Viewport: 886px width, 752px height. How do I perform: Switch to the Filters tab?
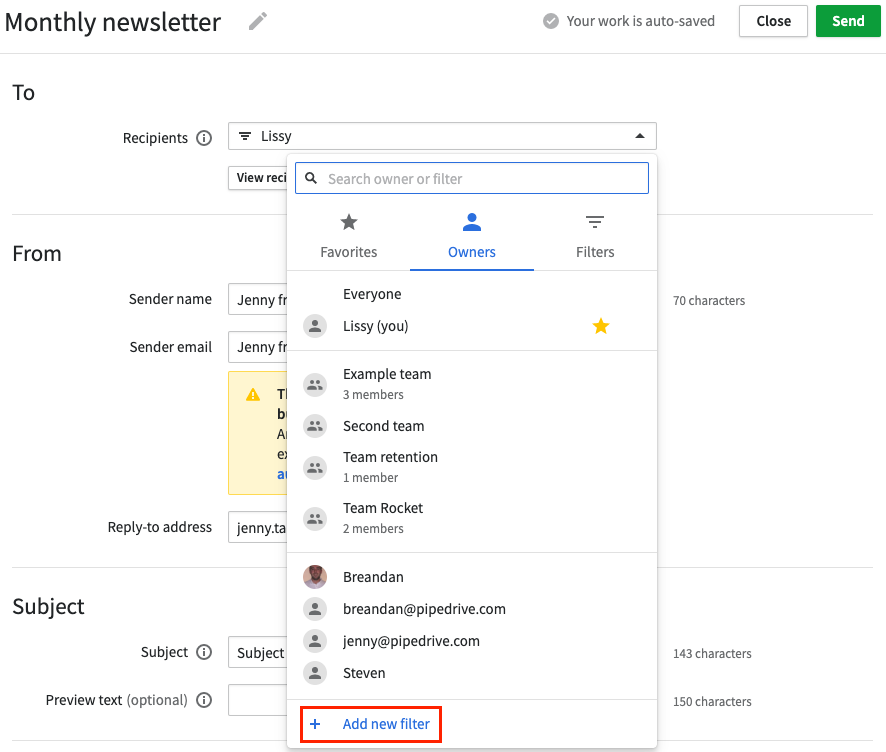pos(594,235)
